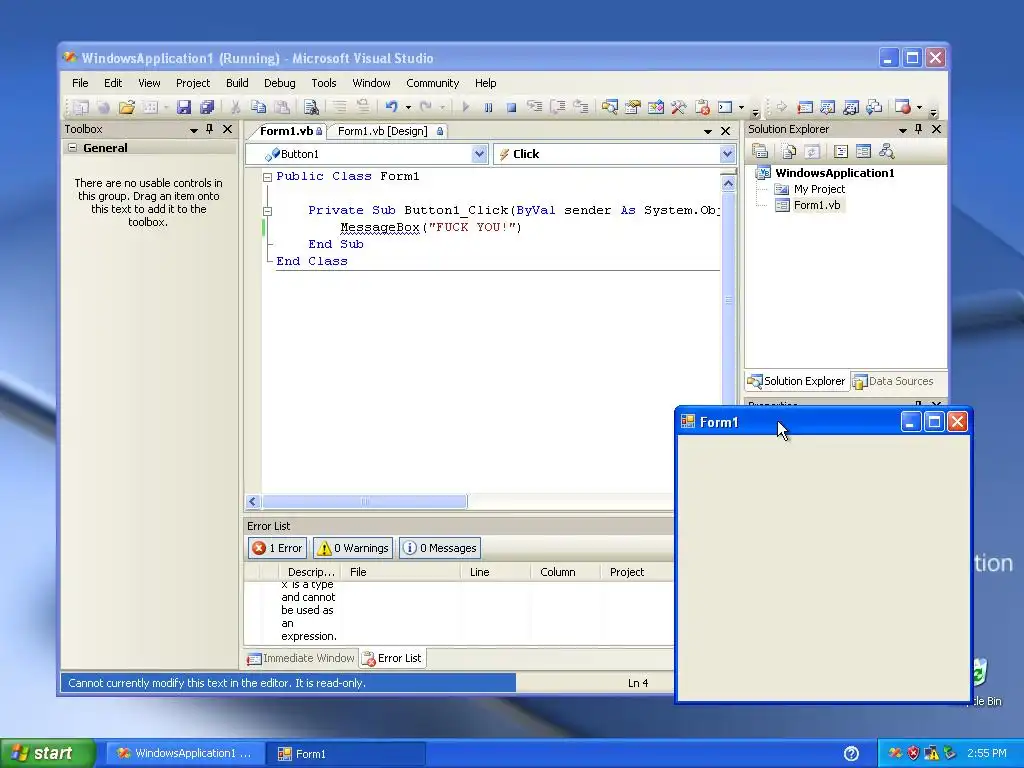Click the editor horizontal scroll left arrow
Image resolution: width=1024 pixels, height=768 pixels.
tap(253, 502)
